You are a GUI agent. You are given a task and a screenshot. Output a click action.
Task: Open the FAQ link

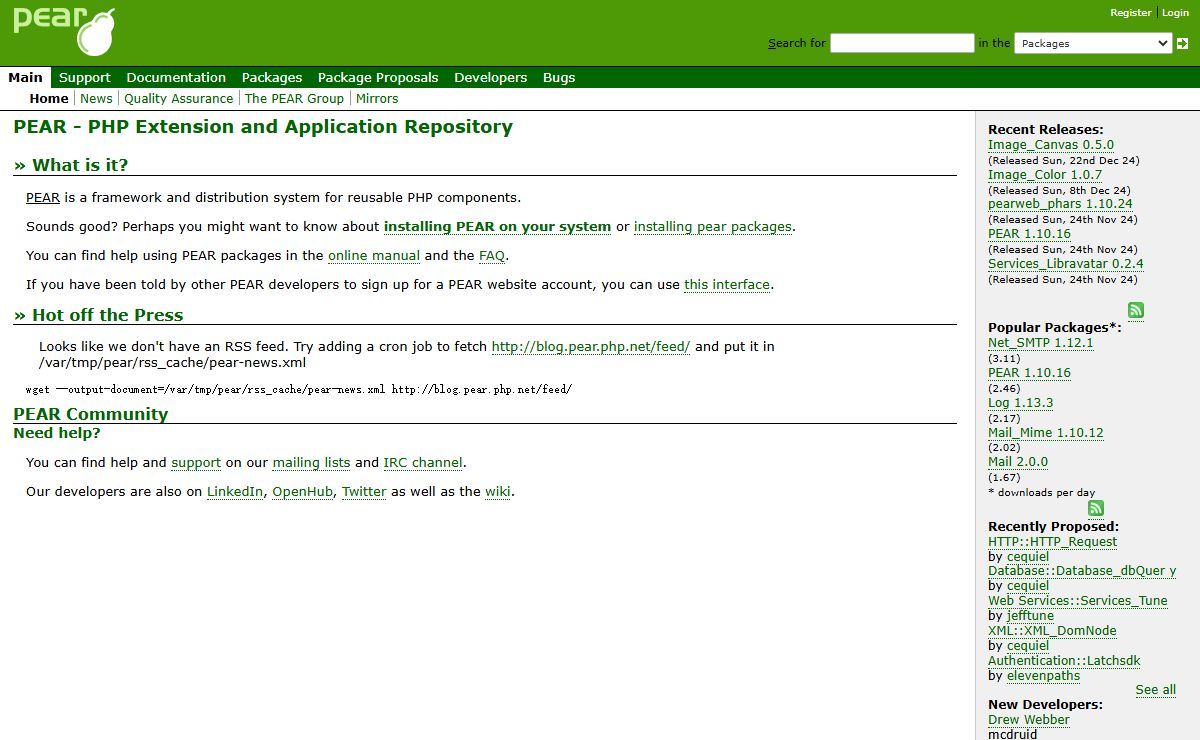pyautogui.click(x=492, y=255)
